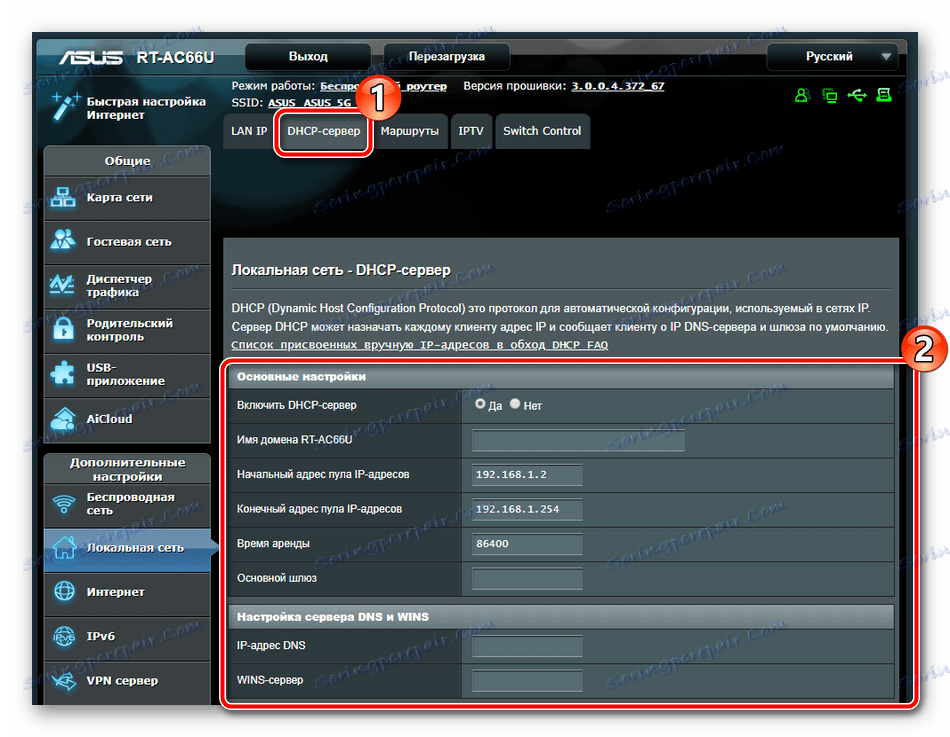This screenshot has width=950, height=737.
Task: Click the IP-адрес DNS input field
Action: 527,646
